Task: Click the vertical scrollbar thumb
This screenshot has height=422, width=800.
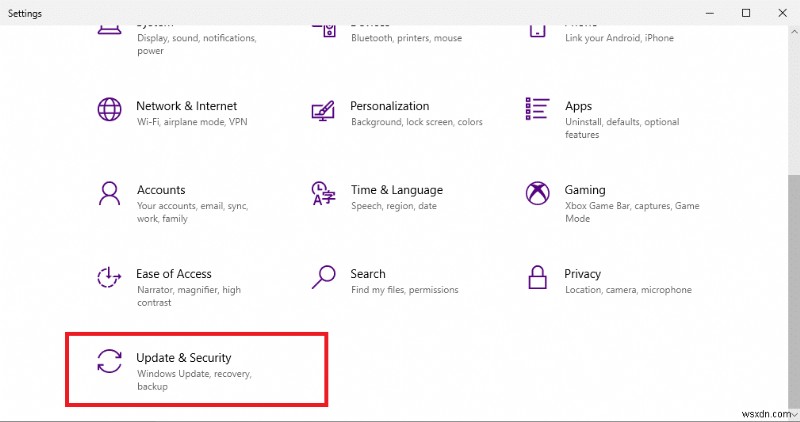Action: tap(794, 291)
